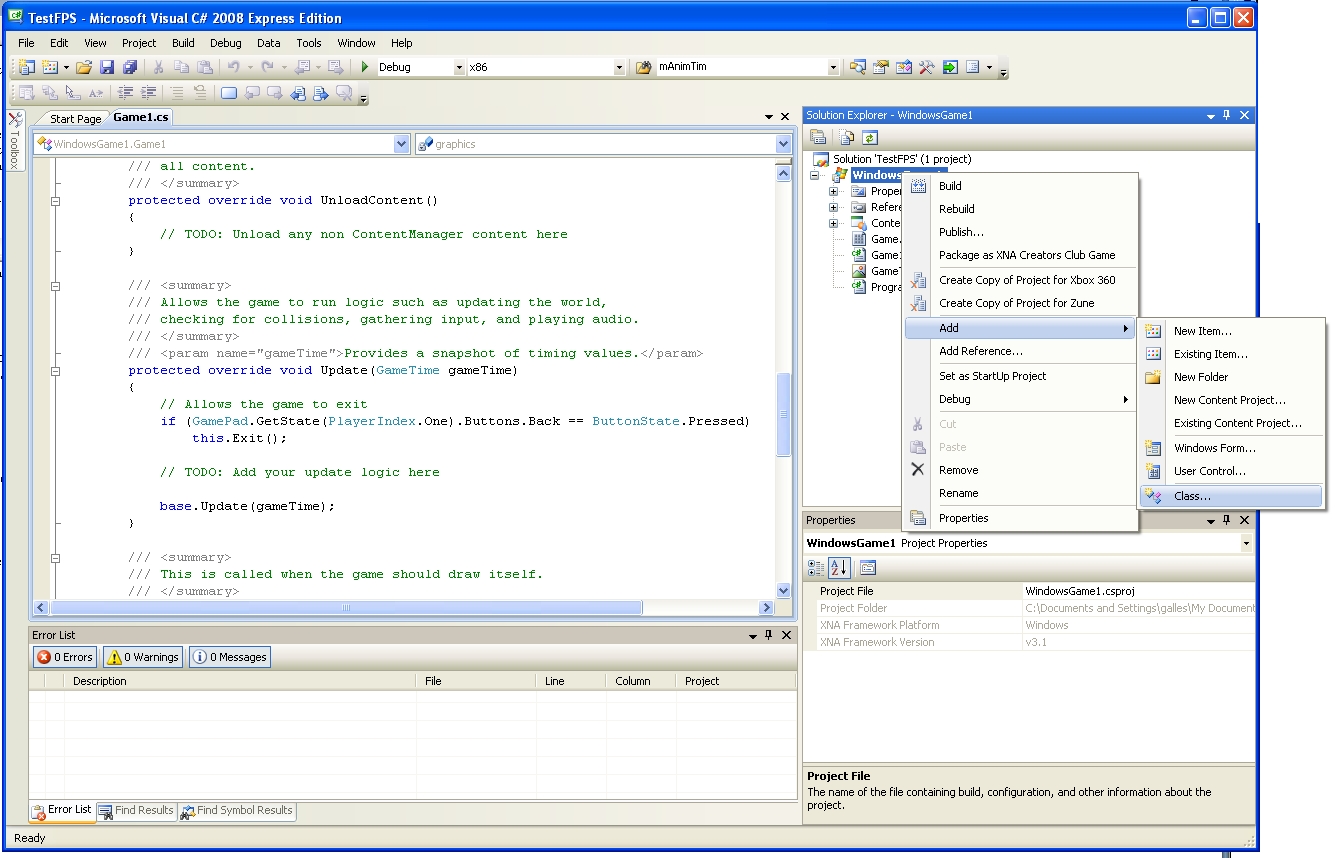
Task: Select Solution 'TestFPS' node in tree
Action: click(892, 159)
